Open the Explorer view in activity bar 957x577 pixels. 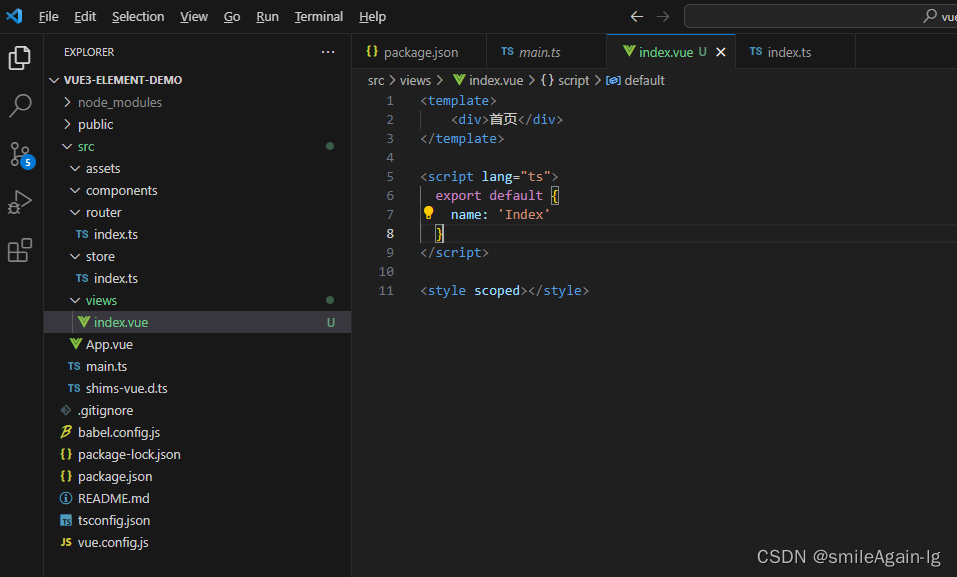20,58
